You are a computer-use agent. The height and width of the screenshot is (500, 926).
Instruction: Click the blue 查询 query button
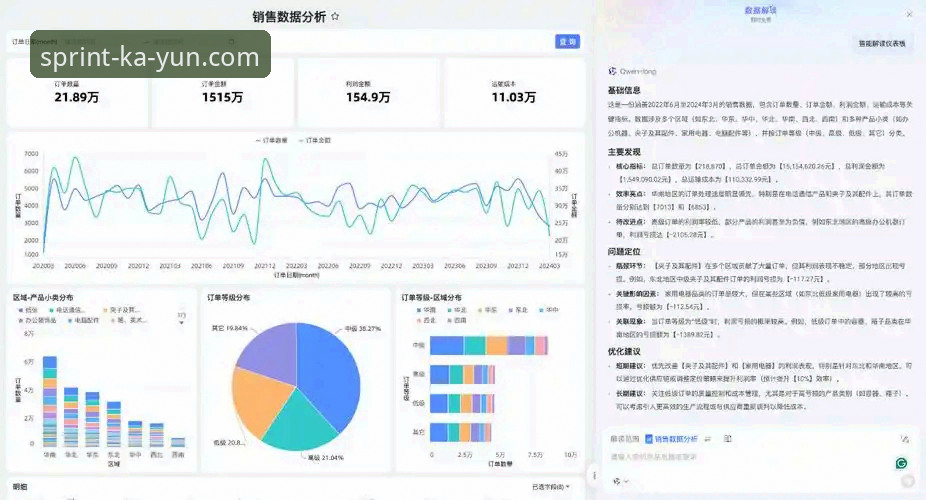pos(567,41)
